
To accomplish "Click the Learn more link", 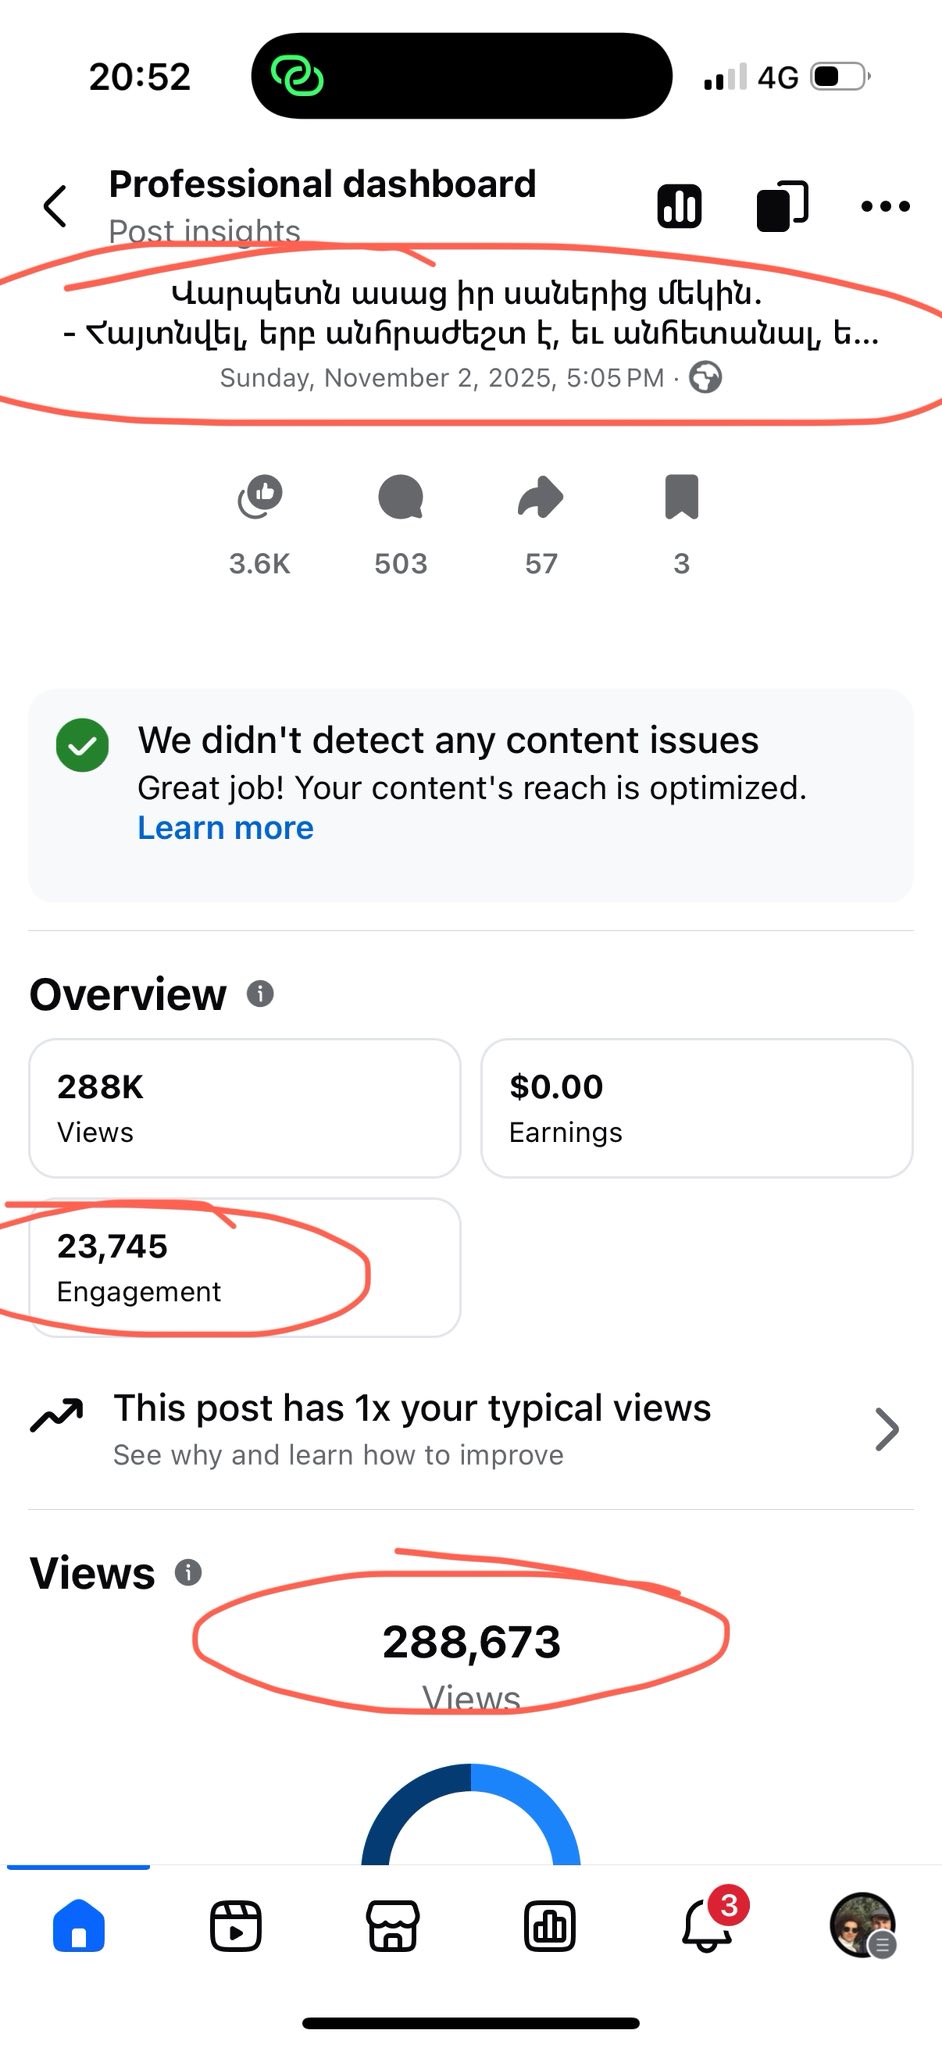I will tap(225, 828).
